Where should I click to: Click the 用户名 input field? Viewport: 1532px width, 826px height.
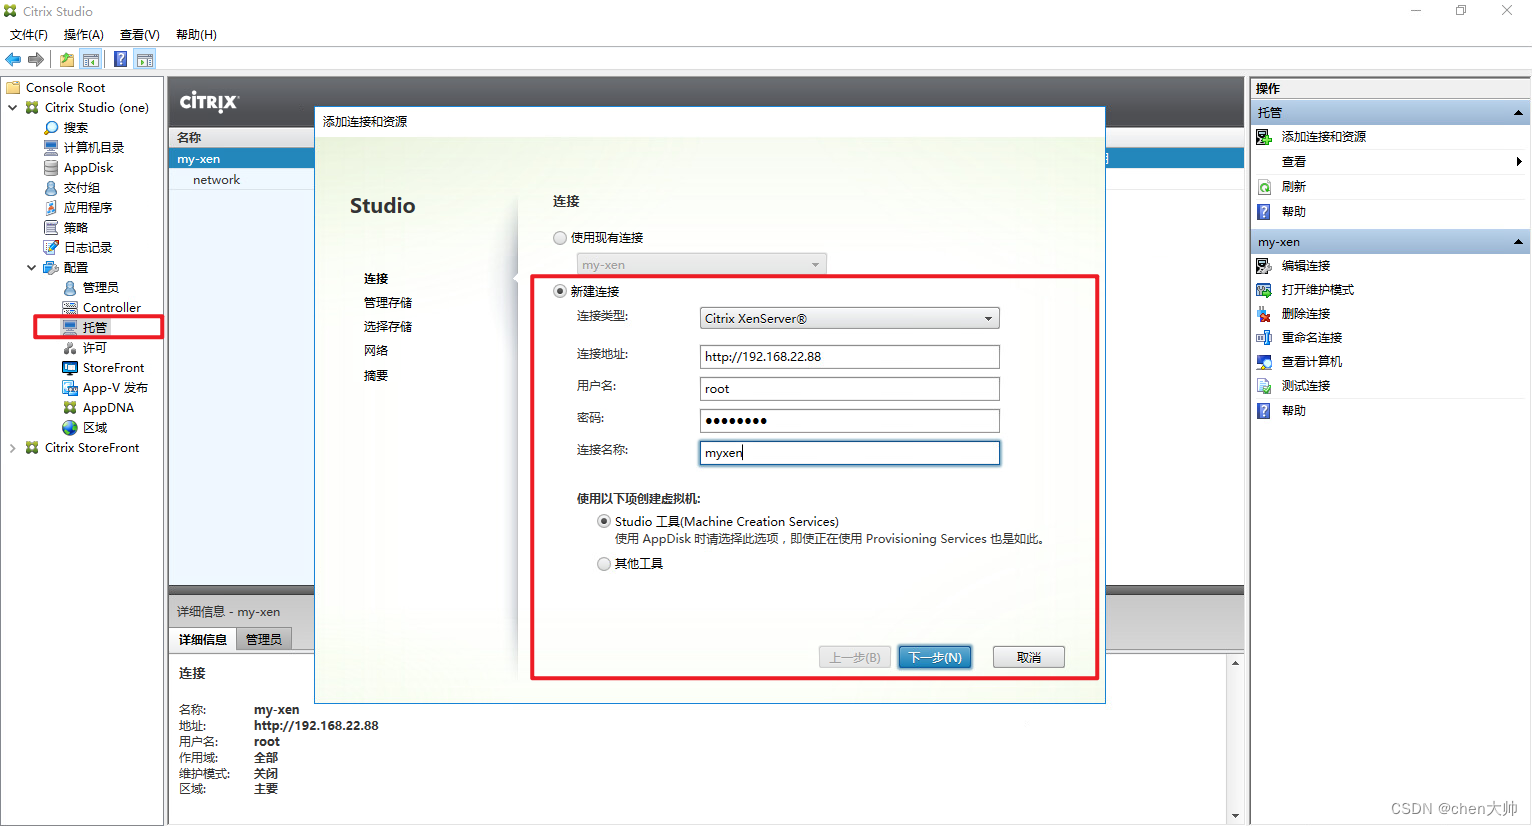[x=849, y=389]
